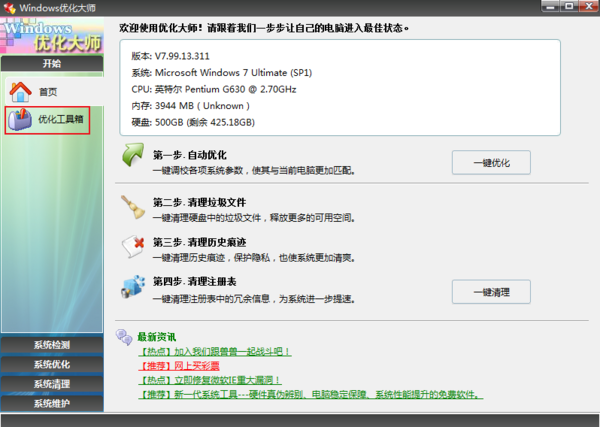
Task: Click the green arrow 自动优化 icon
Action: tap(133, 156)
